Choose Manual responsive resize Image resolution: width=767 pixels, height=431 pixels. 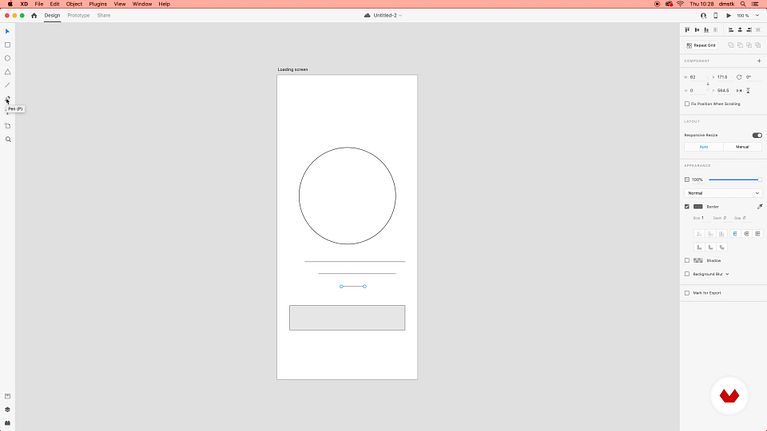click(742, 147)
